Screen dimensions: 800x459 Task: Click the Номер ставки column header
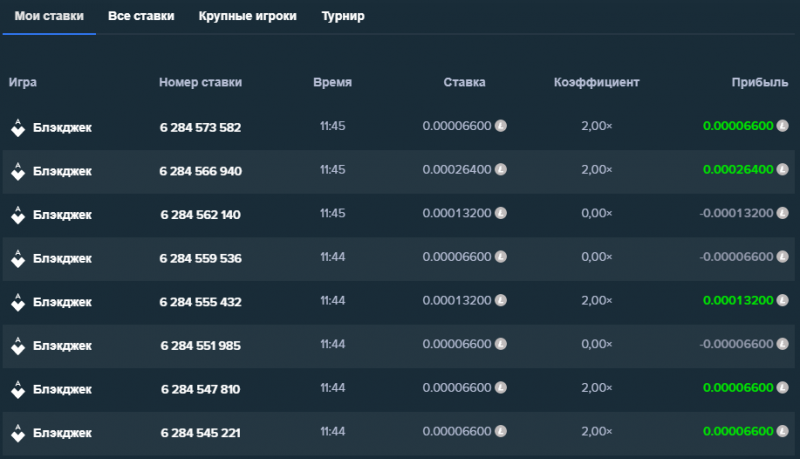pos(201,82)
